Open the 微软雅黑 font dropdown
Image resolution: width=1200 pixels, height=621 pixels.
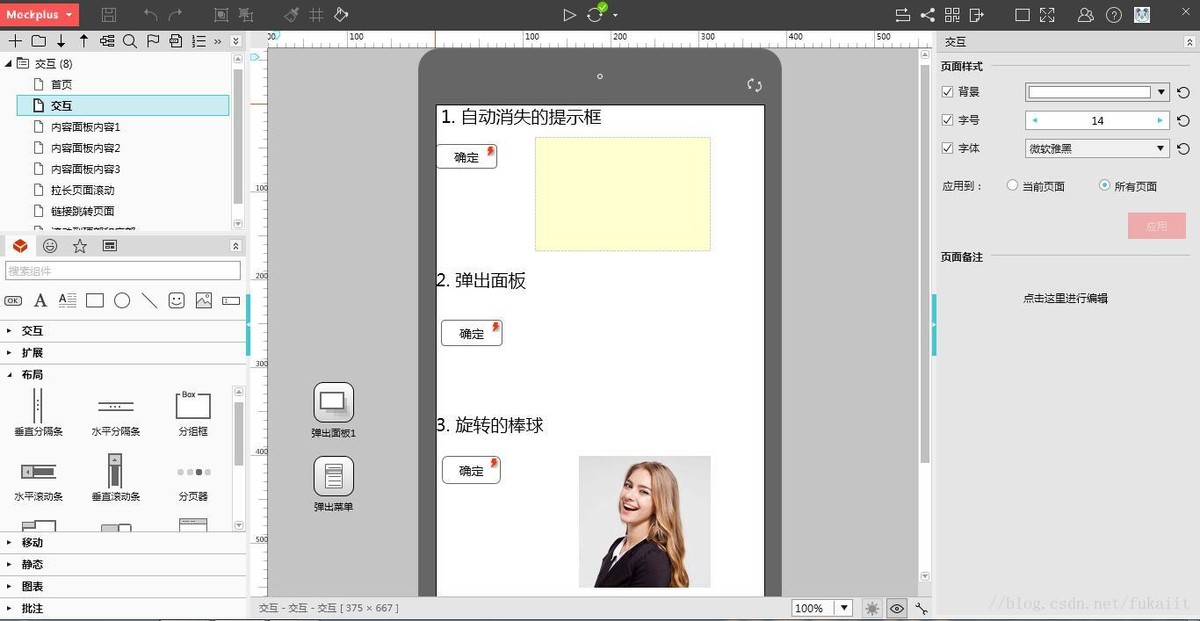pos(1097,148)
